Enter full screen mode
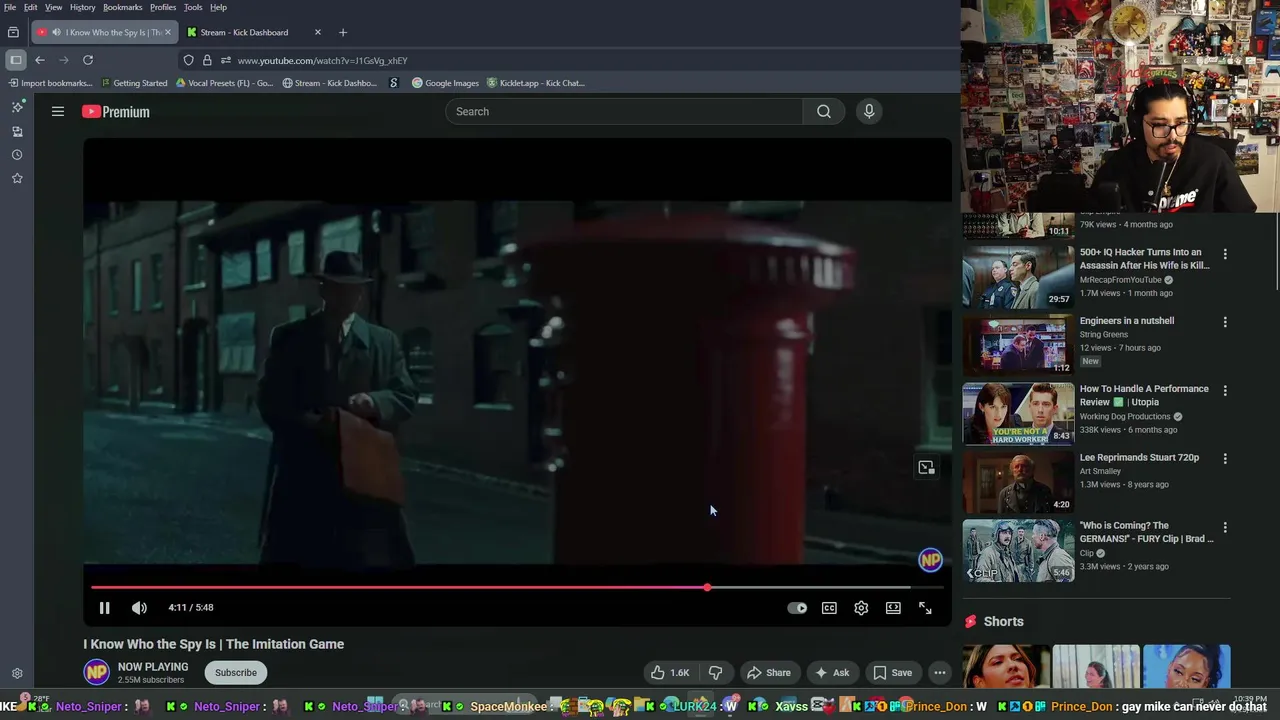The width and height of the screenshot is (1280, 720). coord(925,608)
